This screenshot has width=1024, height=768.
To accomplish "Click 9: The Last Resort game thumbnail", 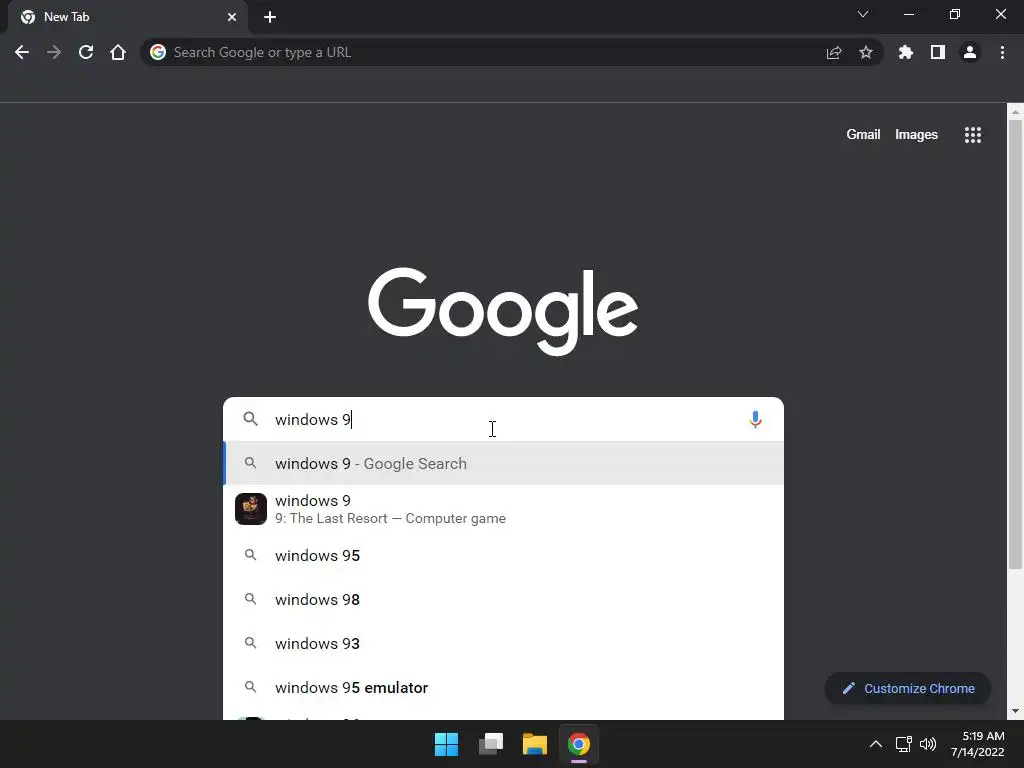I will (251, 509).
